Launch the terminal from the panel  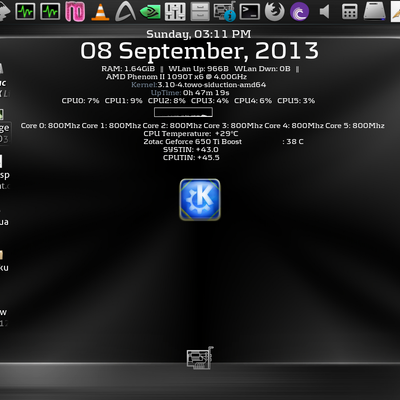point(250,12)
